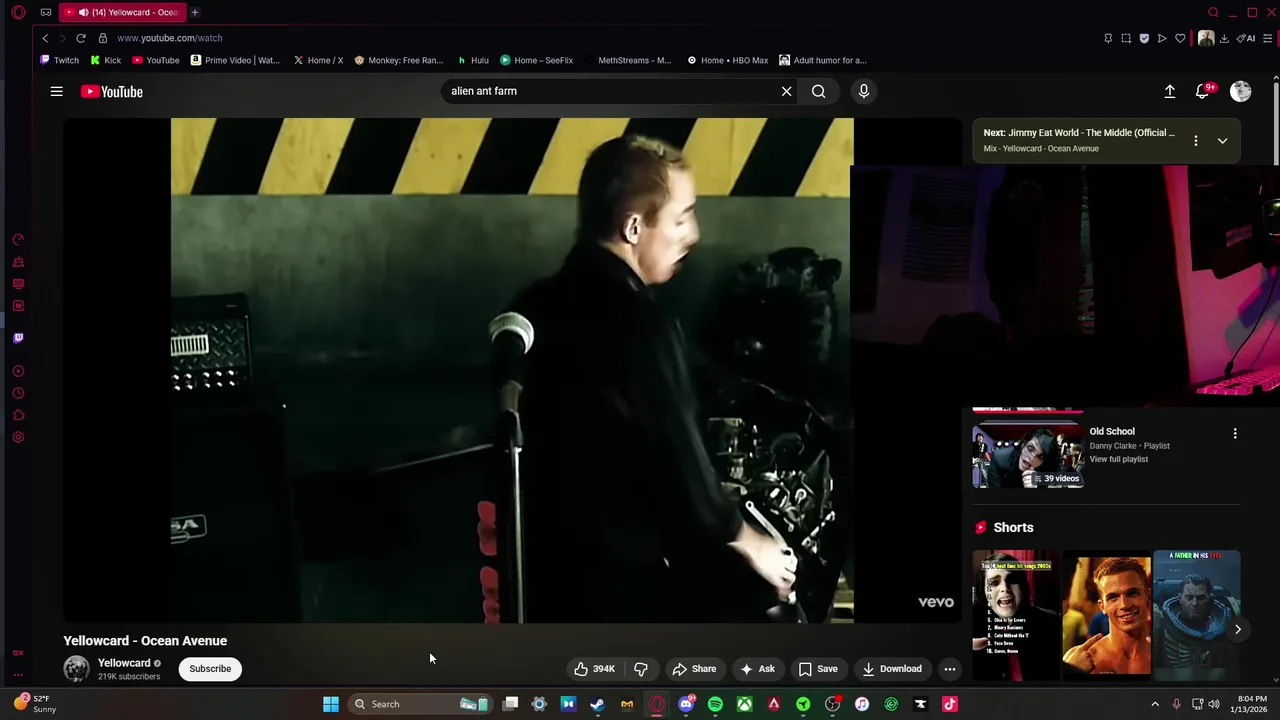Open browser downloads tray icon
The height and width of the screenshot is (720, 1280).
(x=1225, y=38)
